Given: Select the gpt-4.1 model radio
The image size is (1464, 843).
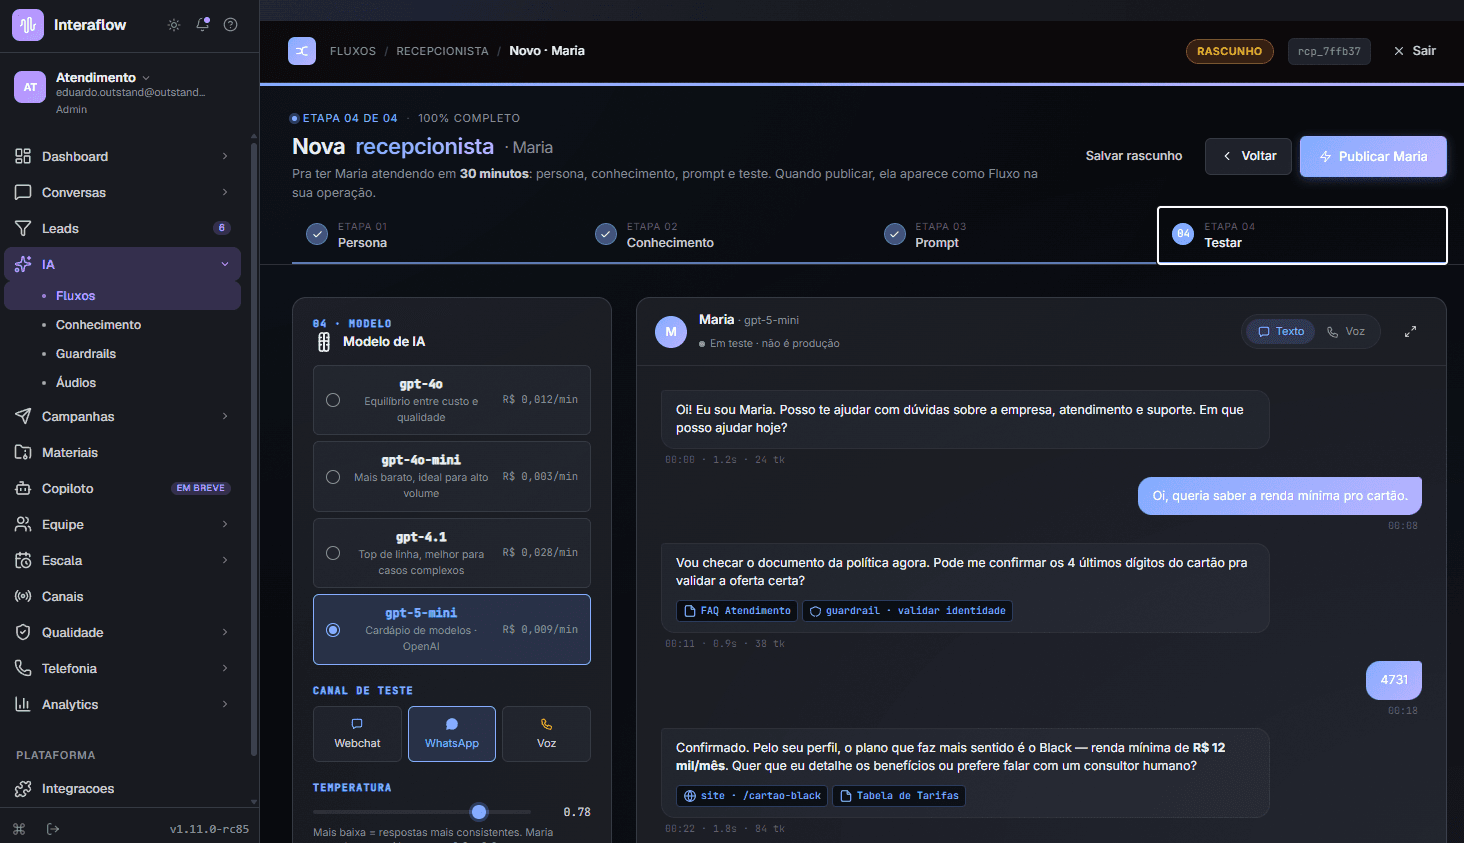Looking at the screenshot, I should click(333, 553).
